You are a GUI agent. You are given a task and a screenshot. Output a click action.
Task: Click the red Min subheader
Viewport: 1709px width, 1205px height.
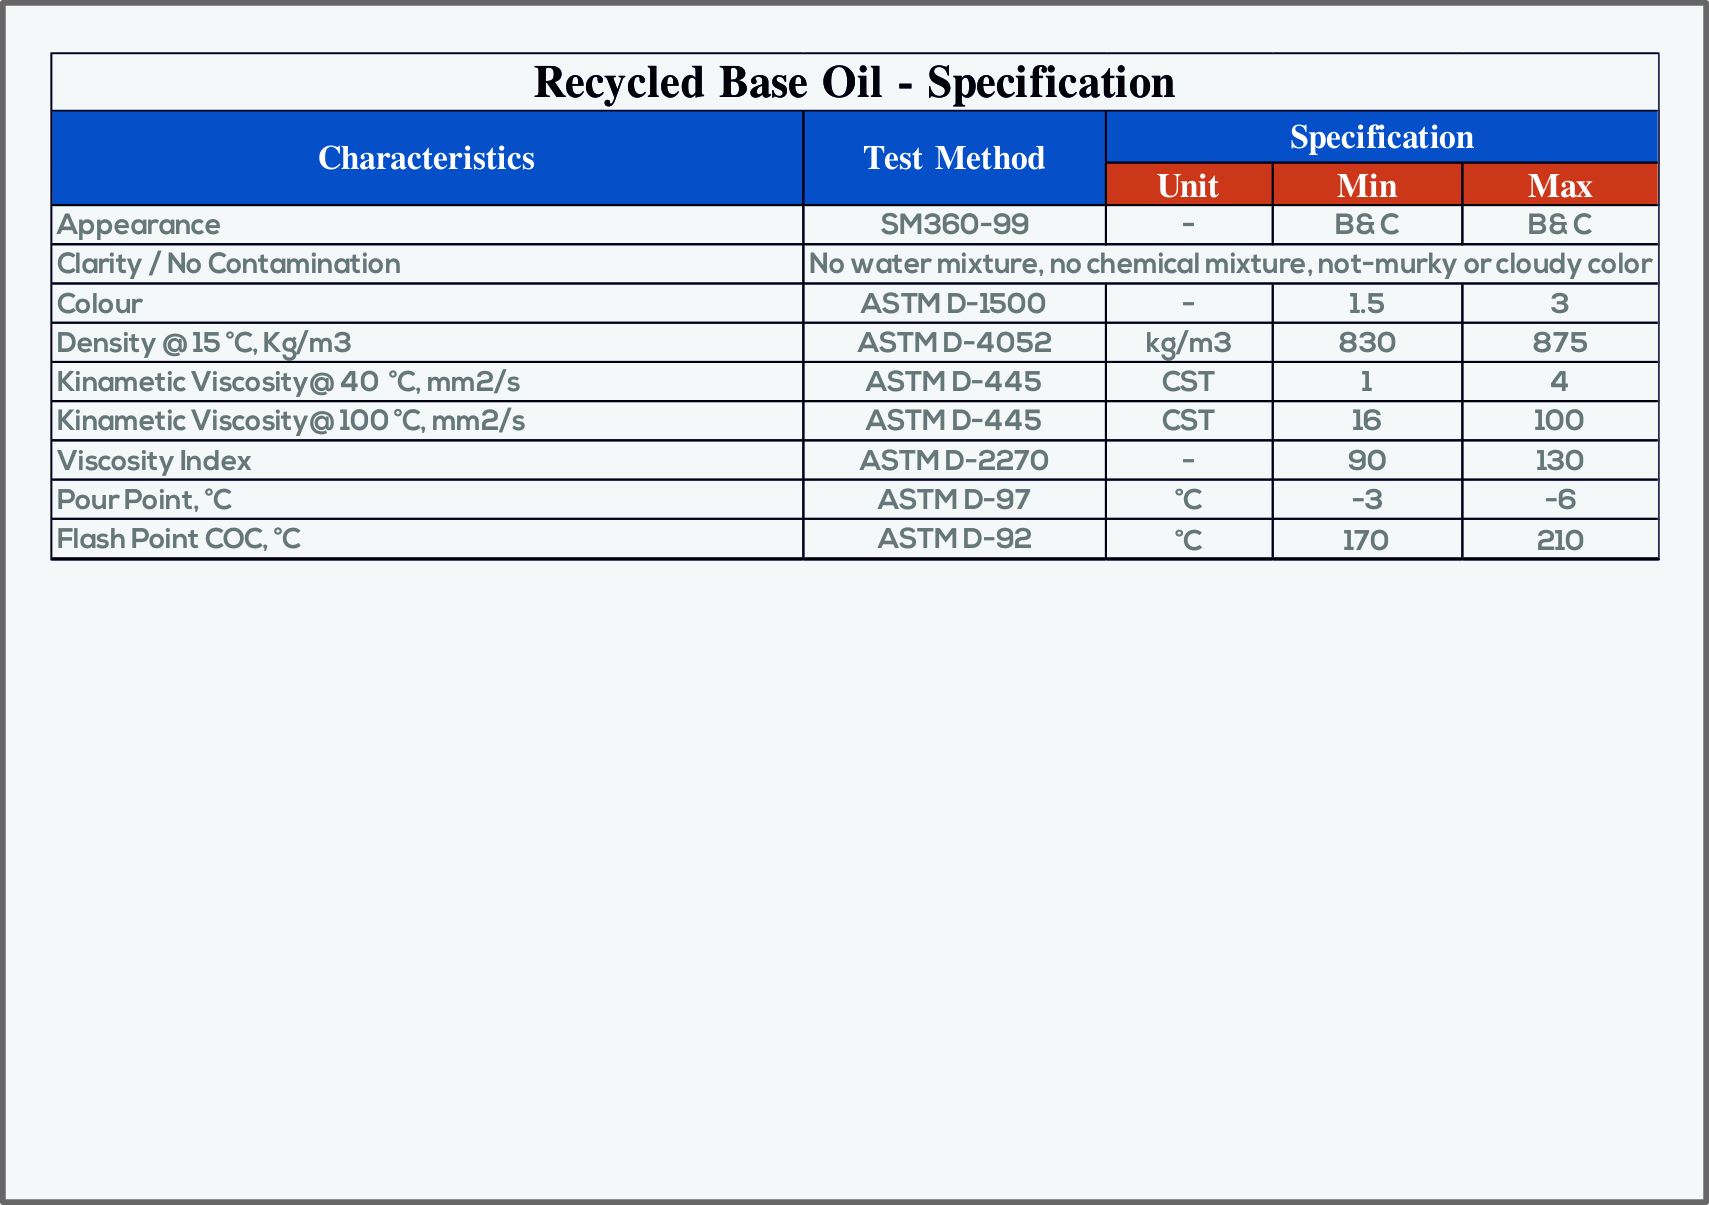click(x=1366, y=185)
